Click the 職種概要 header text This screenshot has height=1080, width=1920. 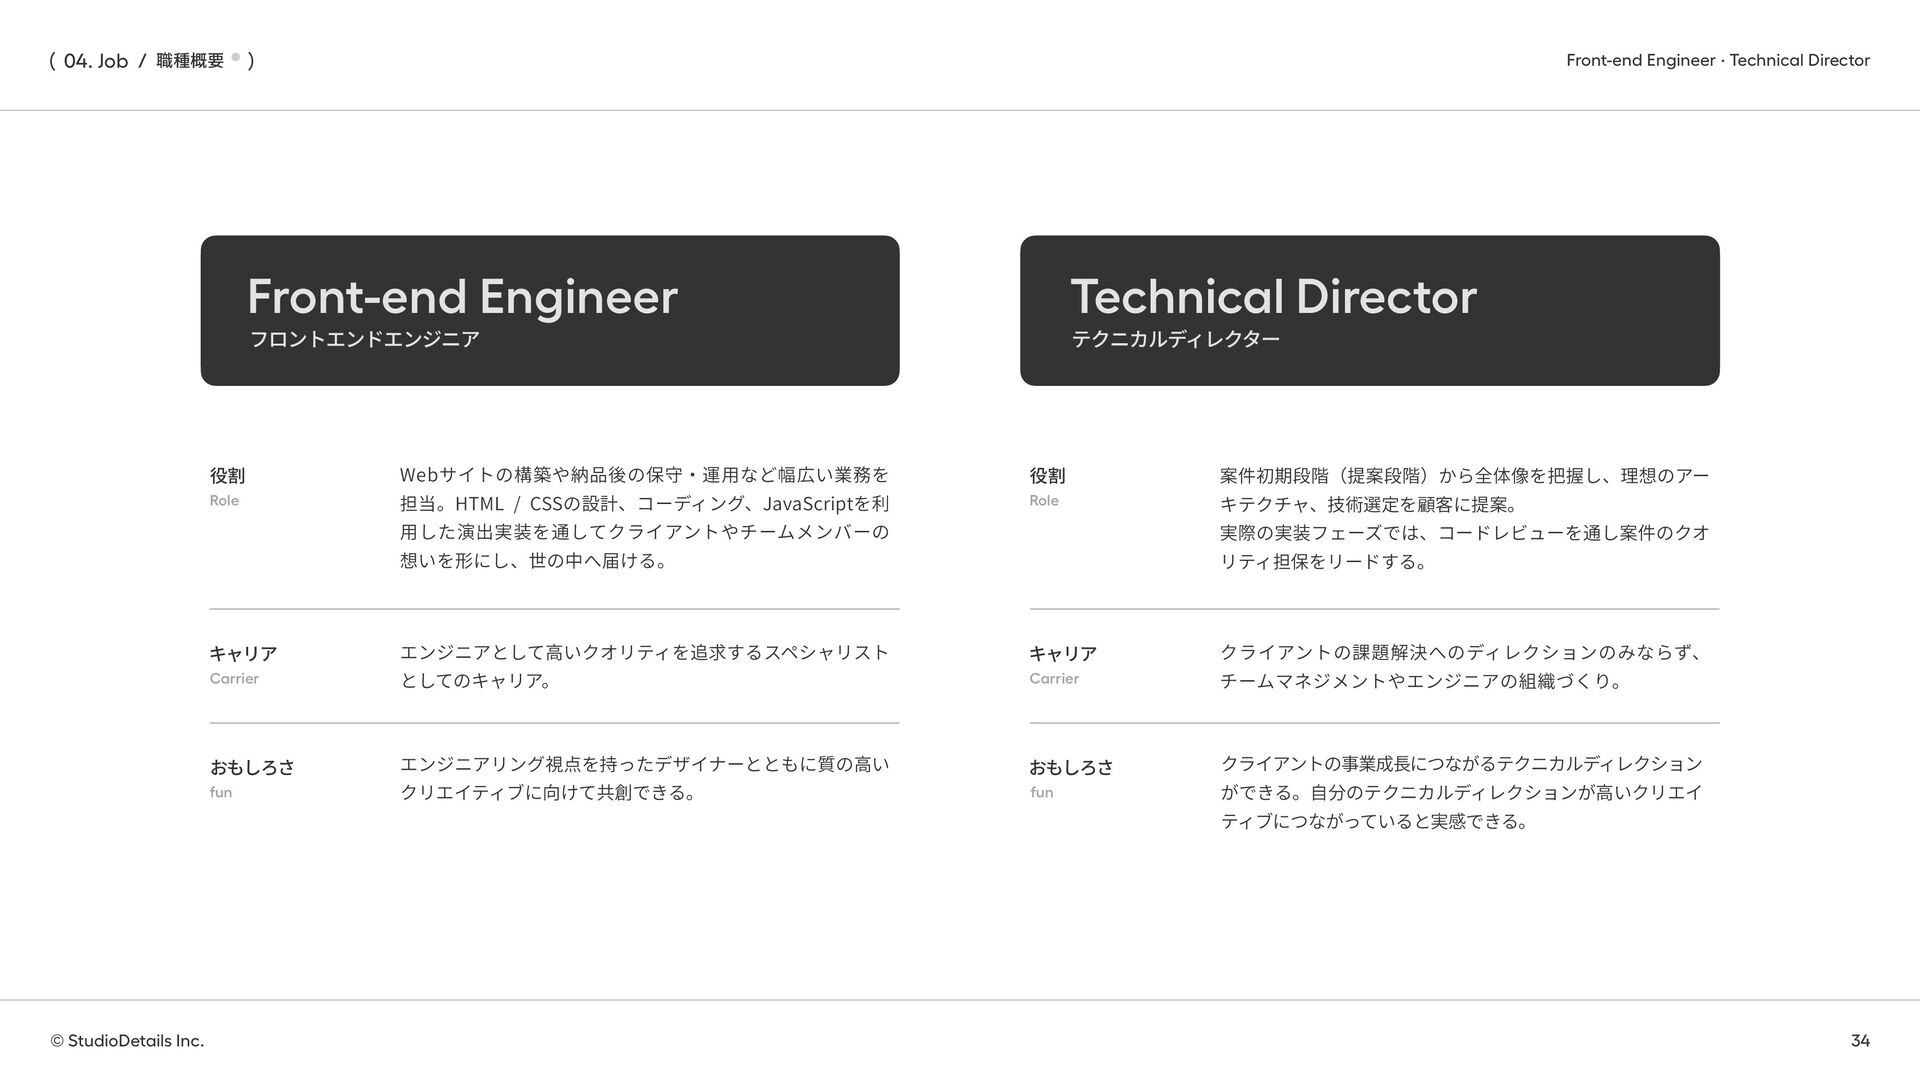coord(190,61)
